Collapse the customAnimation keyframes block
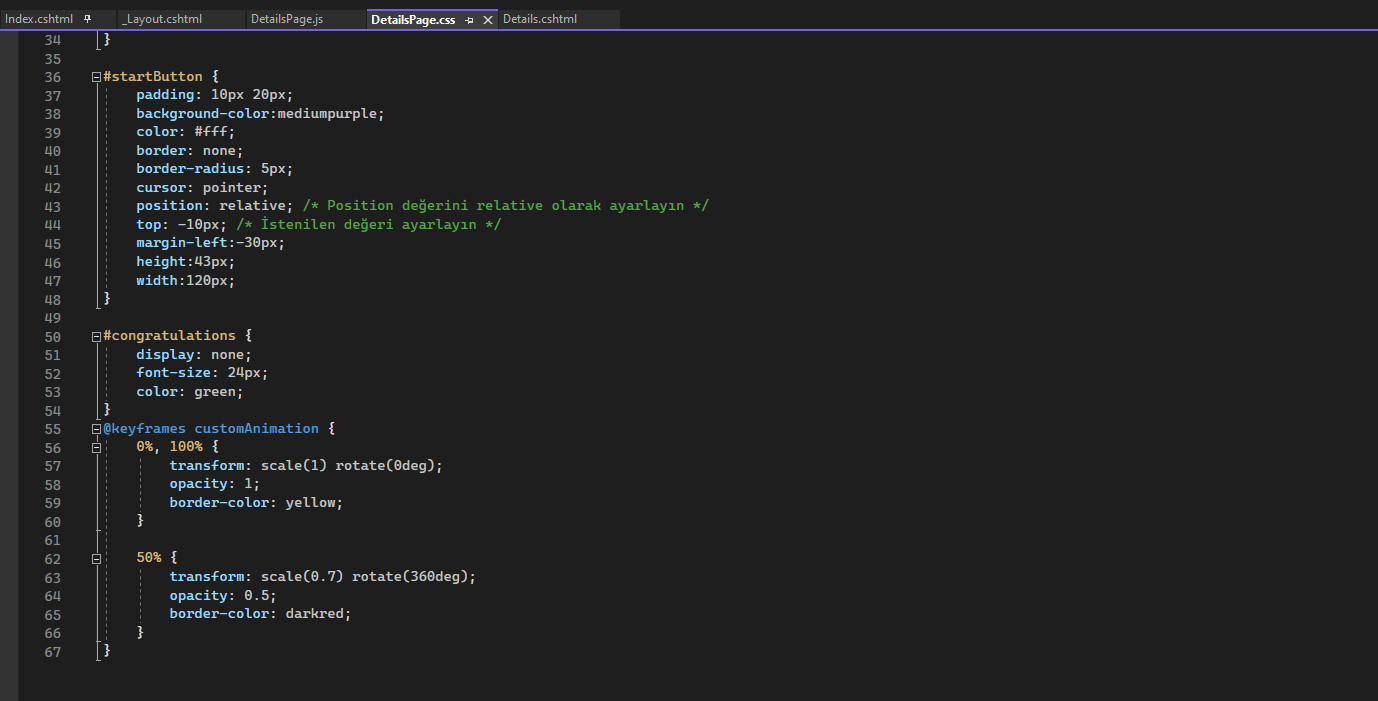Screen dimensions: 1378x701 pos(95,428)
